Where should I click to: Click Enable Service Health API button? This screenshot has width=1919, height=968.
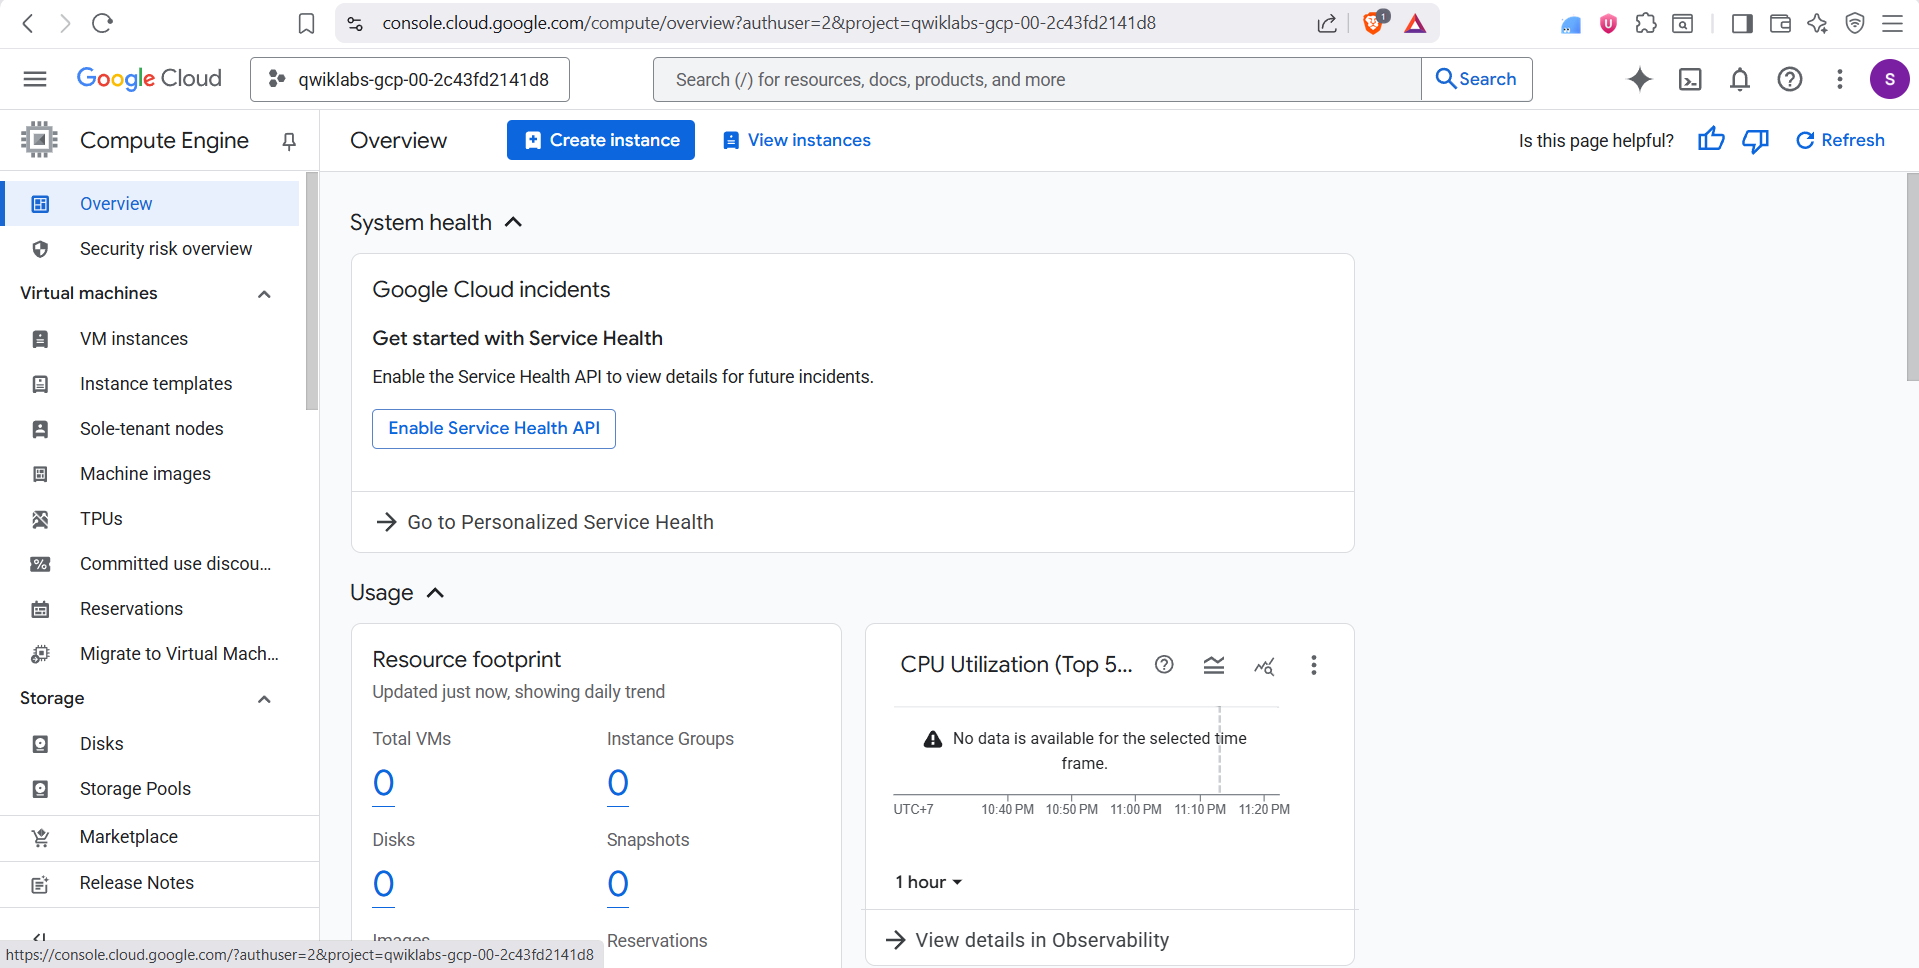tap(493, 428)
